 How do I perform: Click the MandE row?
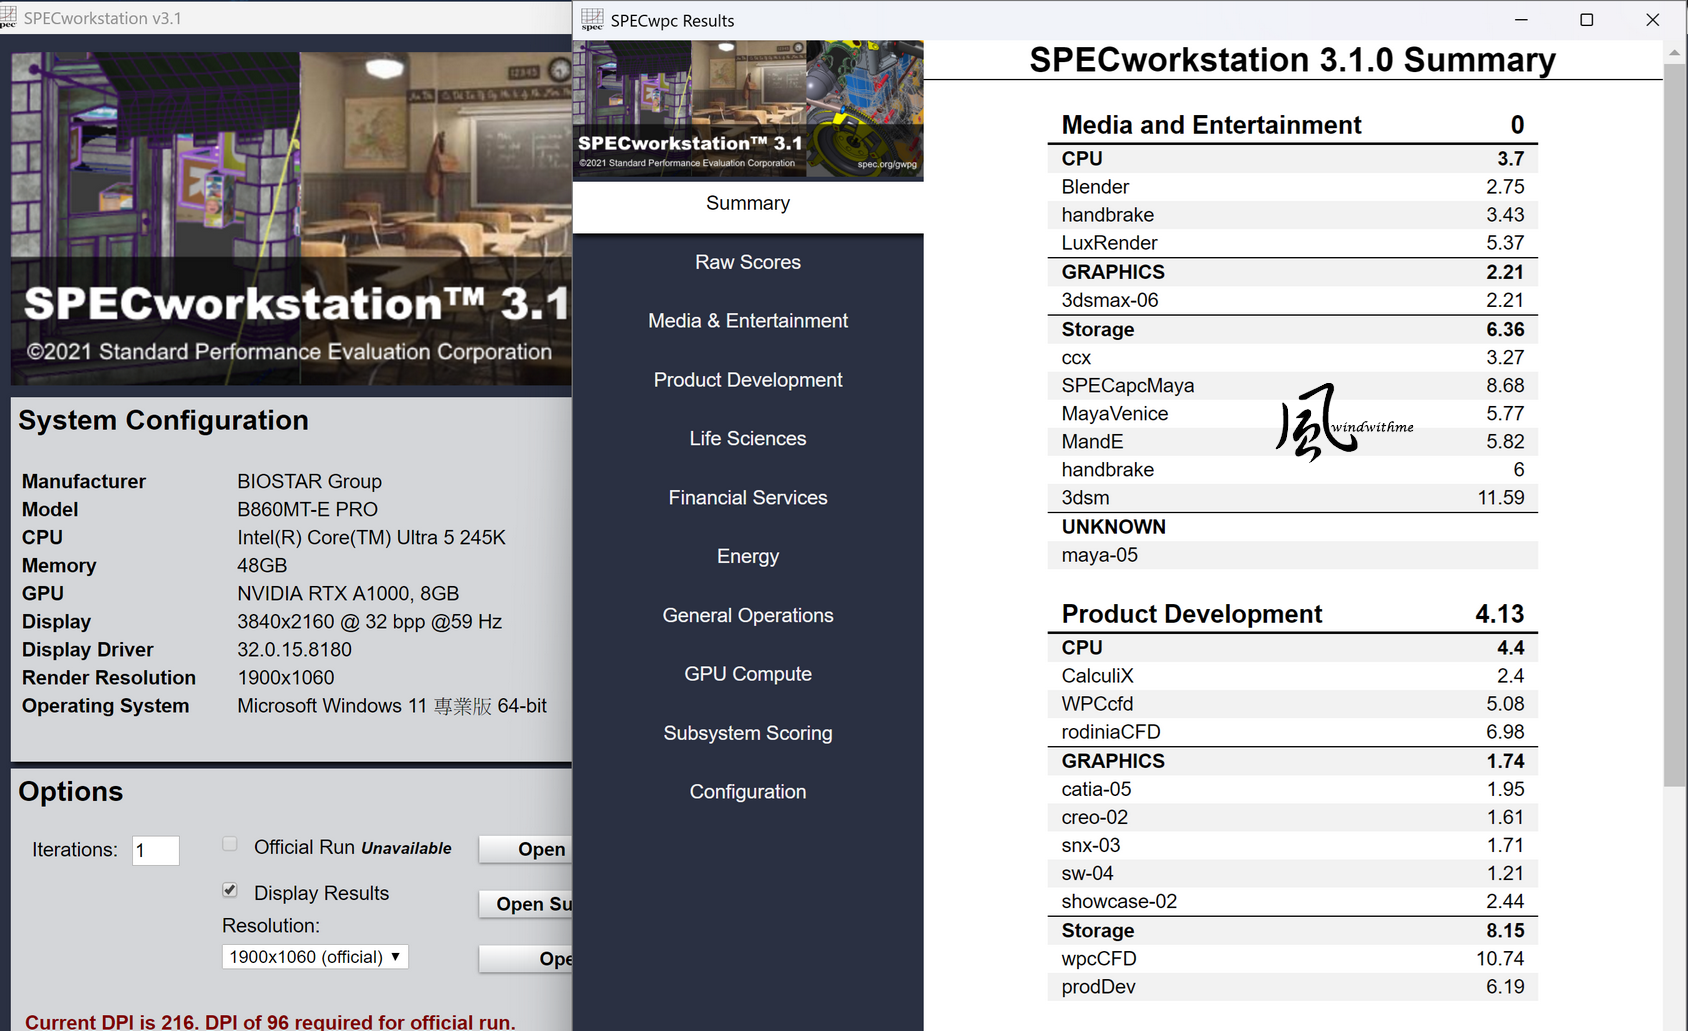coord(1293,442)
